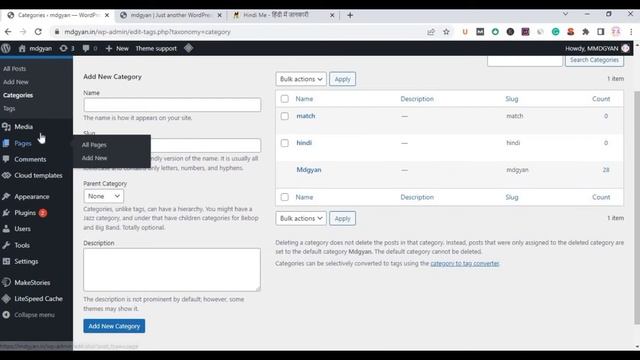Go back with browser back arrow
The image size is (640, 360).
click(x=8, y=32)
